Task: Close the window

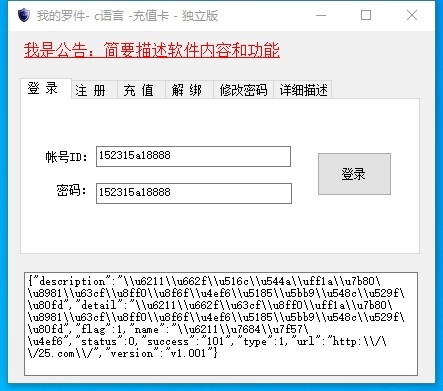Action: [x=412, y=15]
